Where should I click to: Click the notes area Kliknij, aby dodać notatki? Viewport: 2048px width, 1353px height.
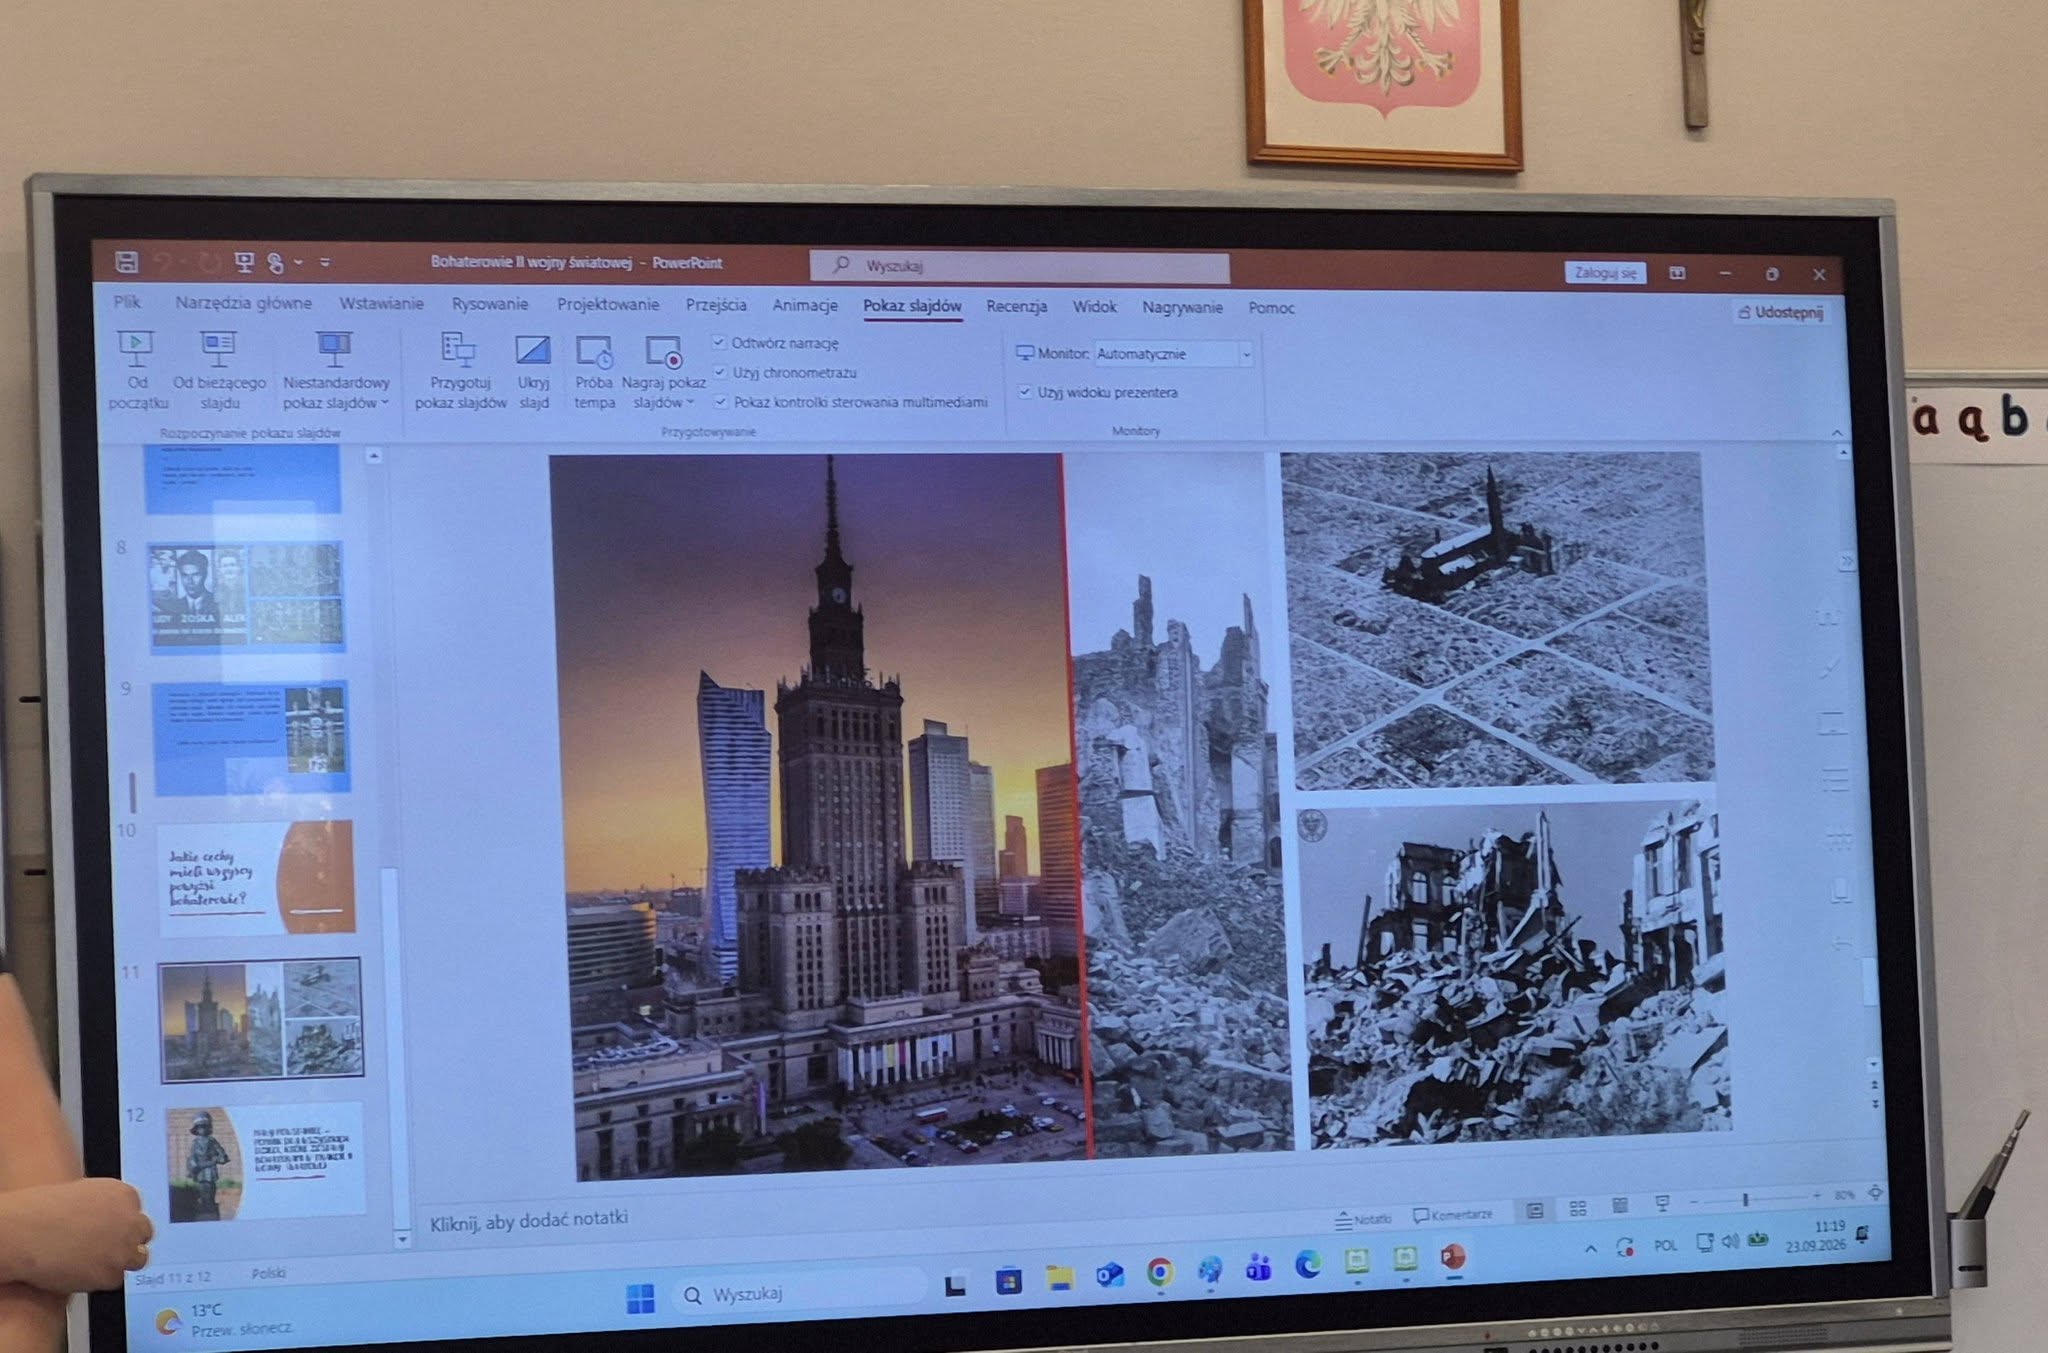coord(529,1218)
